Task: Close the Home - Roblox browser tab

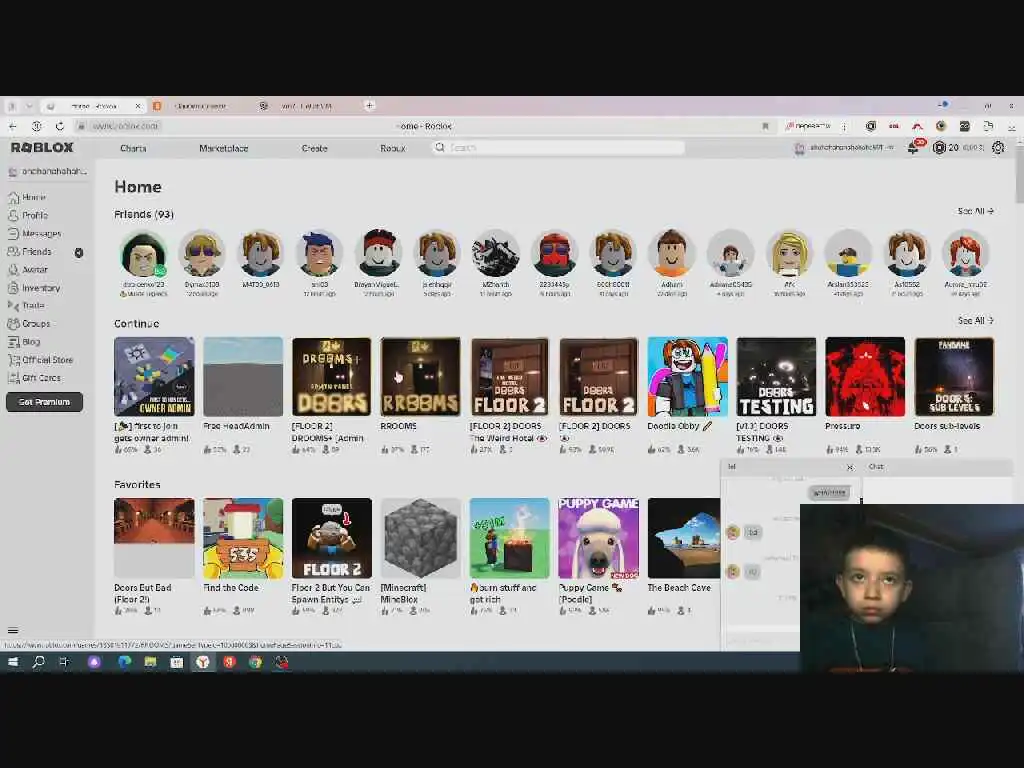Action: tap(138, 106)
